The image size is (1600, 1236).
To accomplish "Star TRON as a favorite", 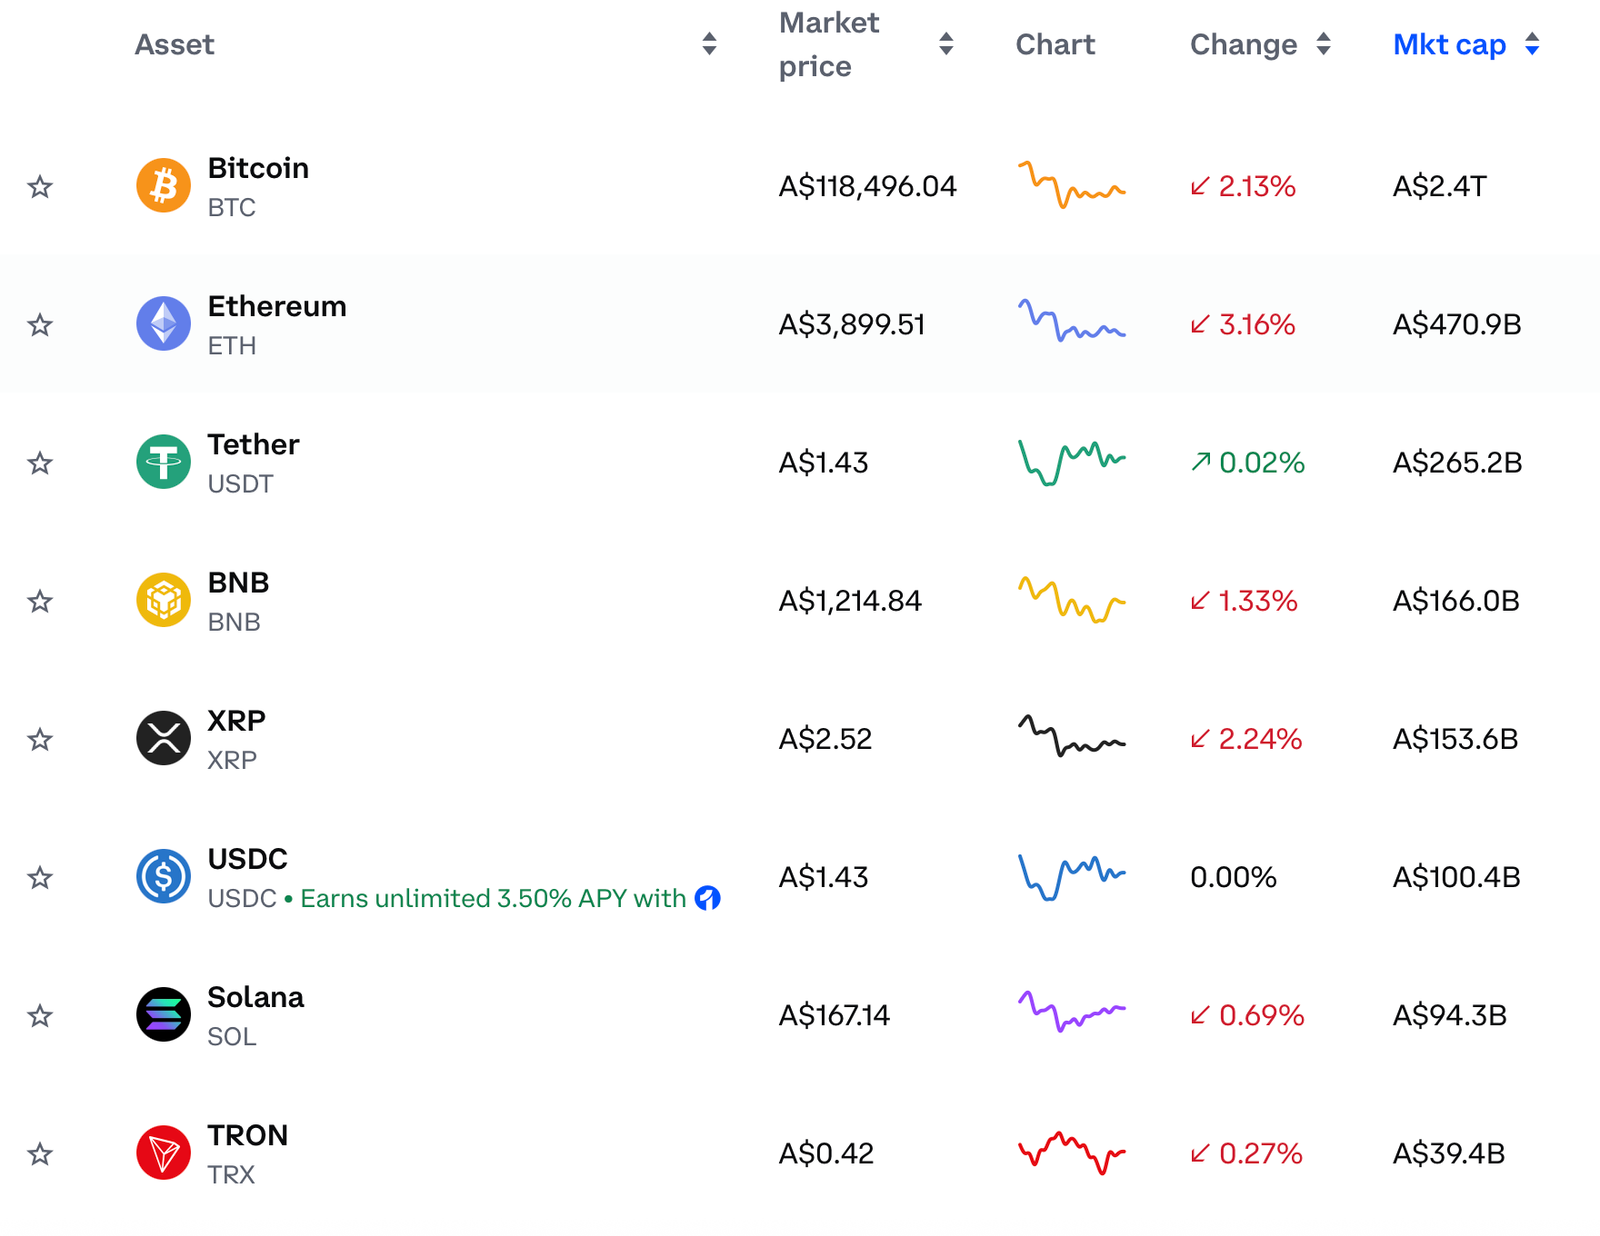I will coord(40,1152).
